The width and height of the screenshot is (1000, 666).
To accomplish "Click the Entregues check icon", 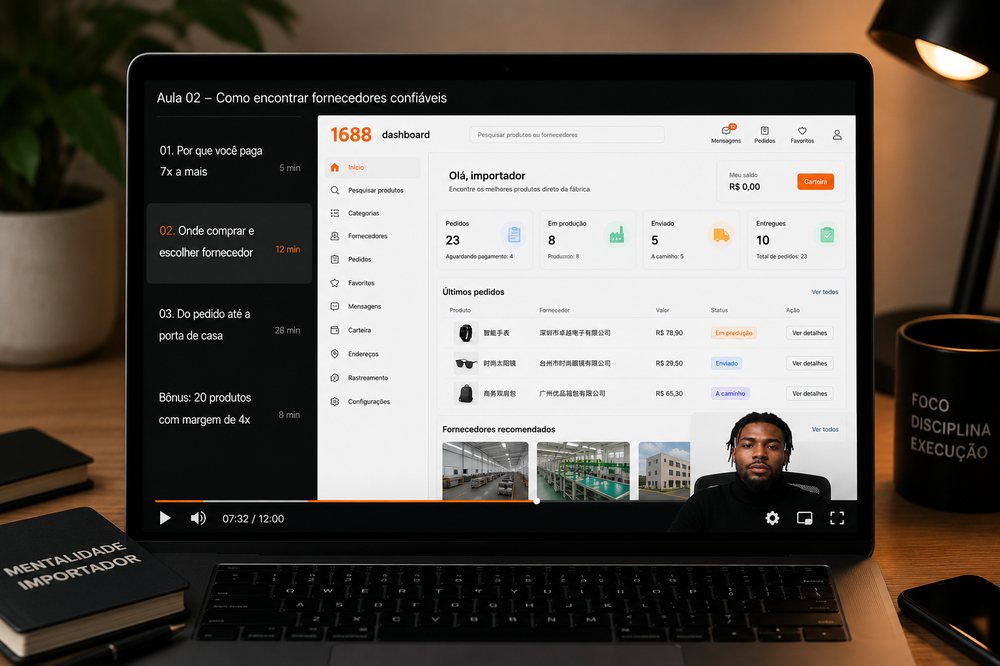I will tap(827, 235).
